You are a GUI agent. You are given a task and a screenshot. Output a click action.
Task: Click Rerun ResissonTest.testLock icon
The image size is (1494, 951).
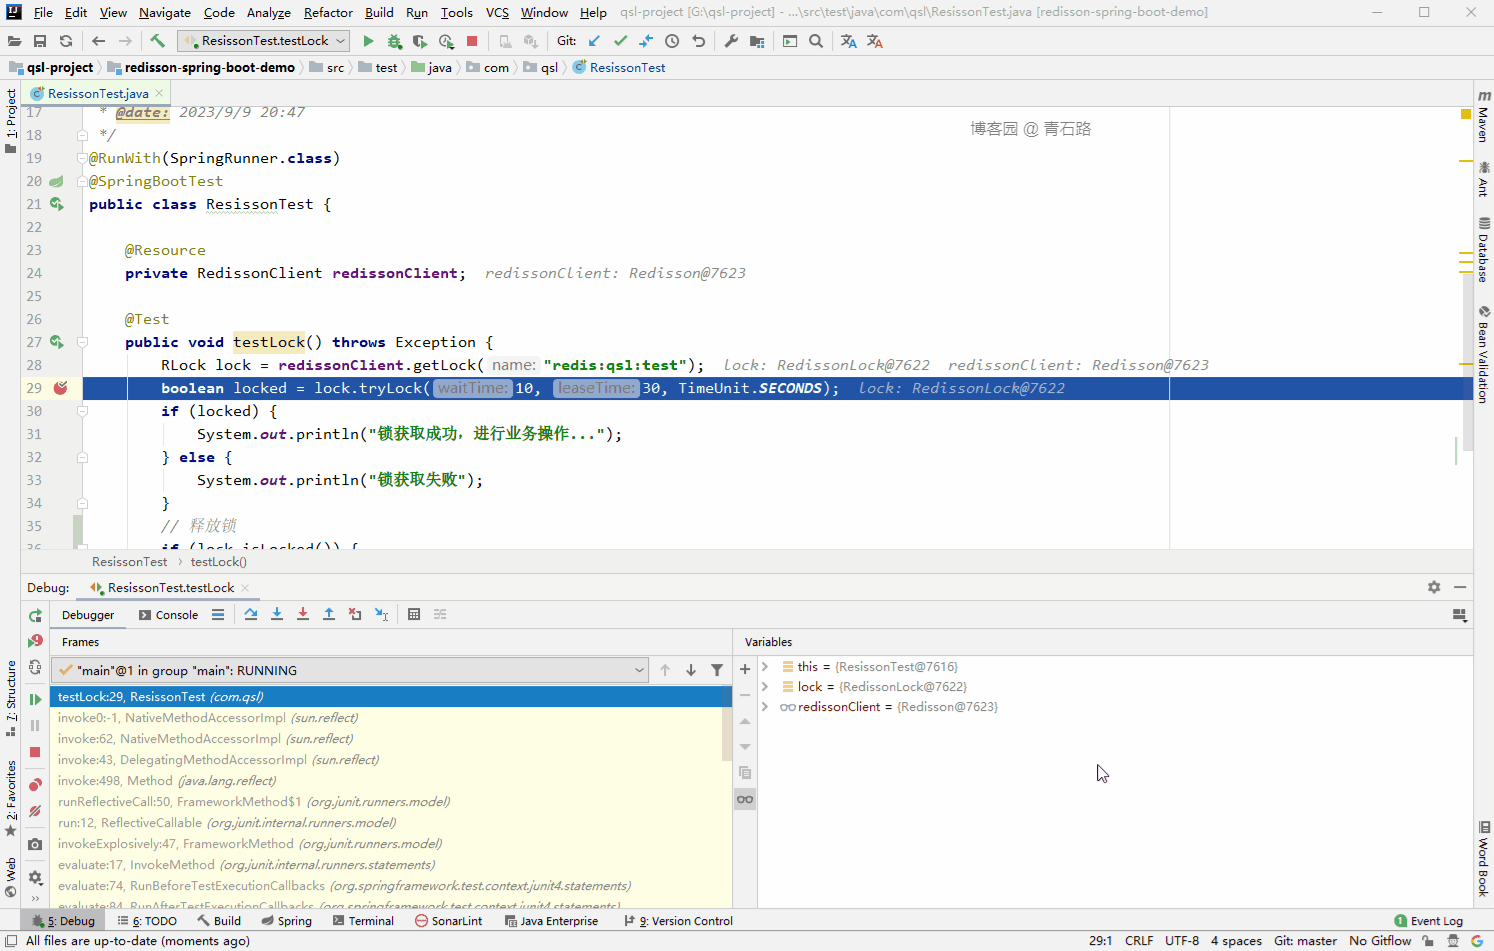pyautogui.click(x=35, y=616)
